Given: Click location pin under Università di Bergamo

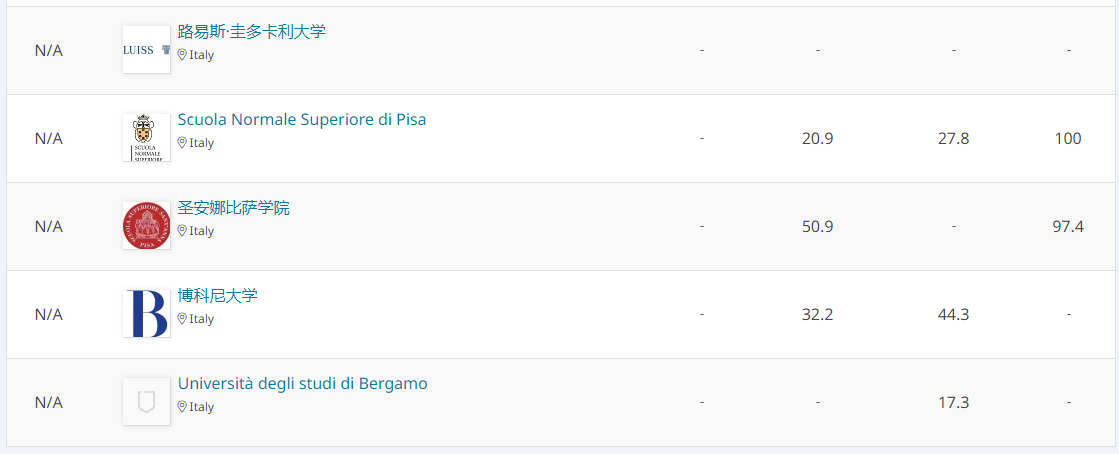Looking at the screenshot, I should point(182,406).
